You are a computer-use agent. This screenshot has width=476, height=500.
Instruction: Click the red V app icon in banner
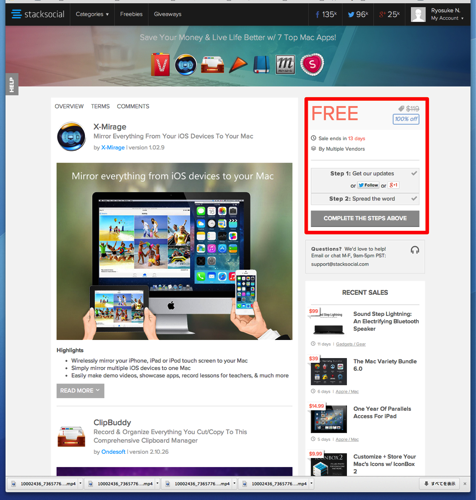pos(160,64)
